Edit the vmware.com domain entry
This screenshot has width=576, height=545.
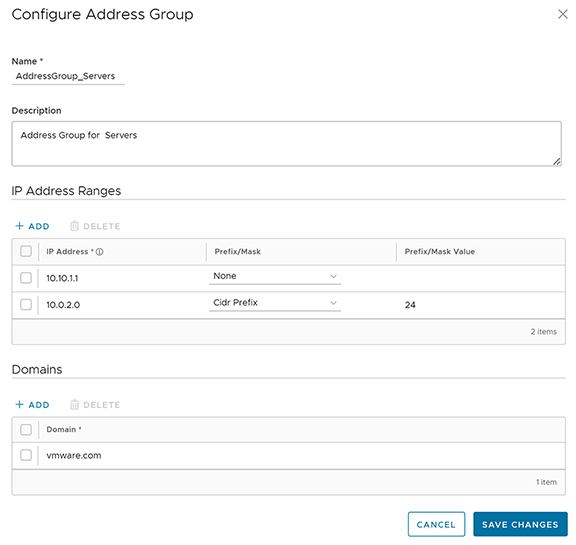tap(74, 455)
